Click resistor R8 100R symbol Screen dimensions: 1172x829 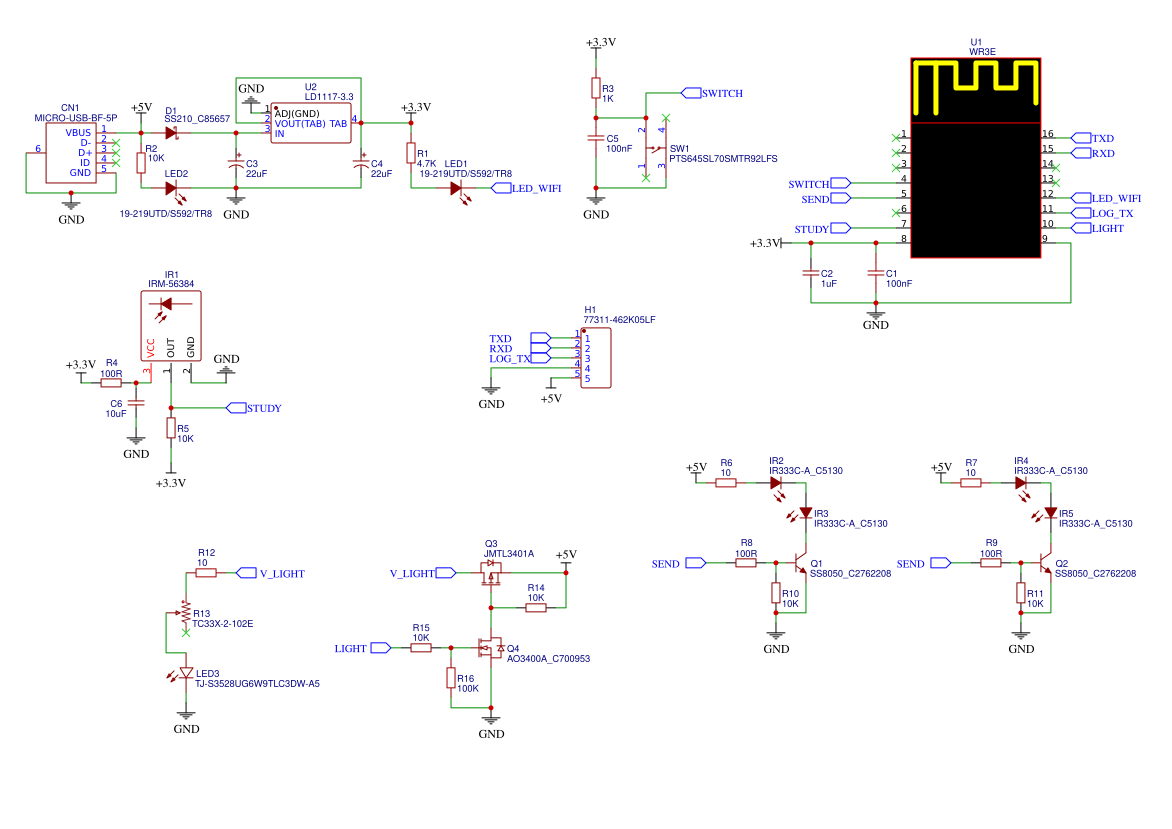point(746,563)
